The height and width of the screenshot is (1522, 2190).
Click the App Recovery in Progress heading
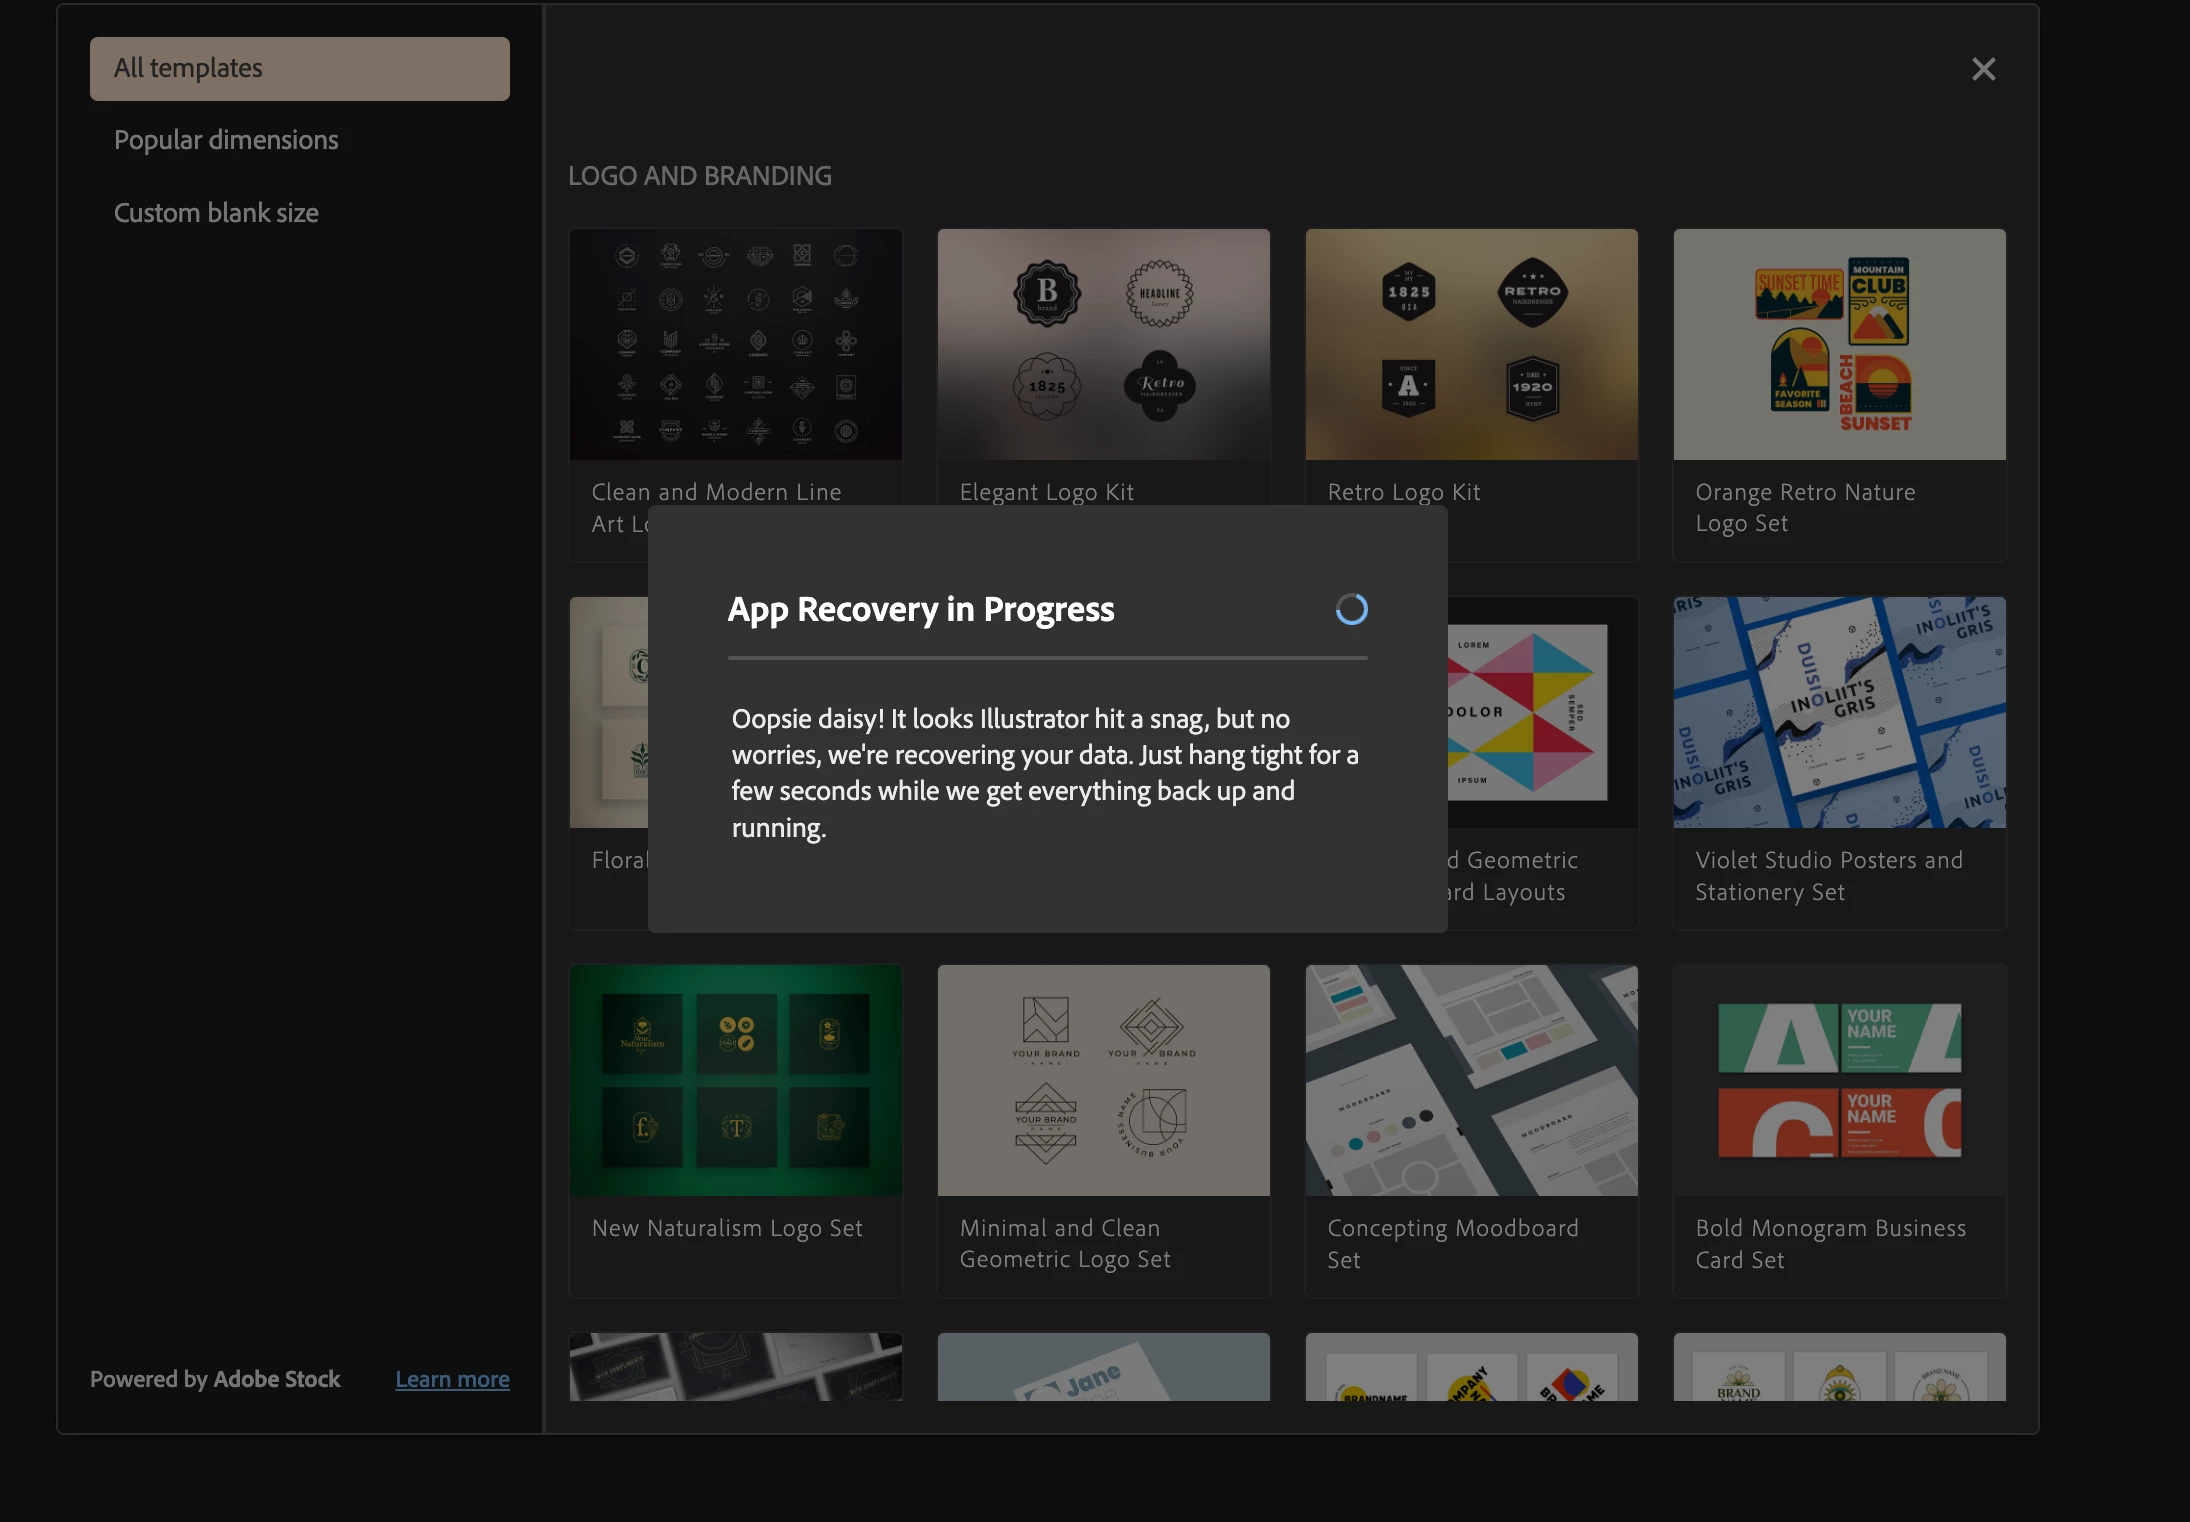tap(920, 609)
